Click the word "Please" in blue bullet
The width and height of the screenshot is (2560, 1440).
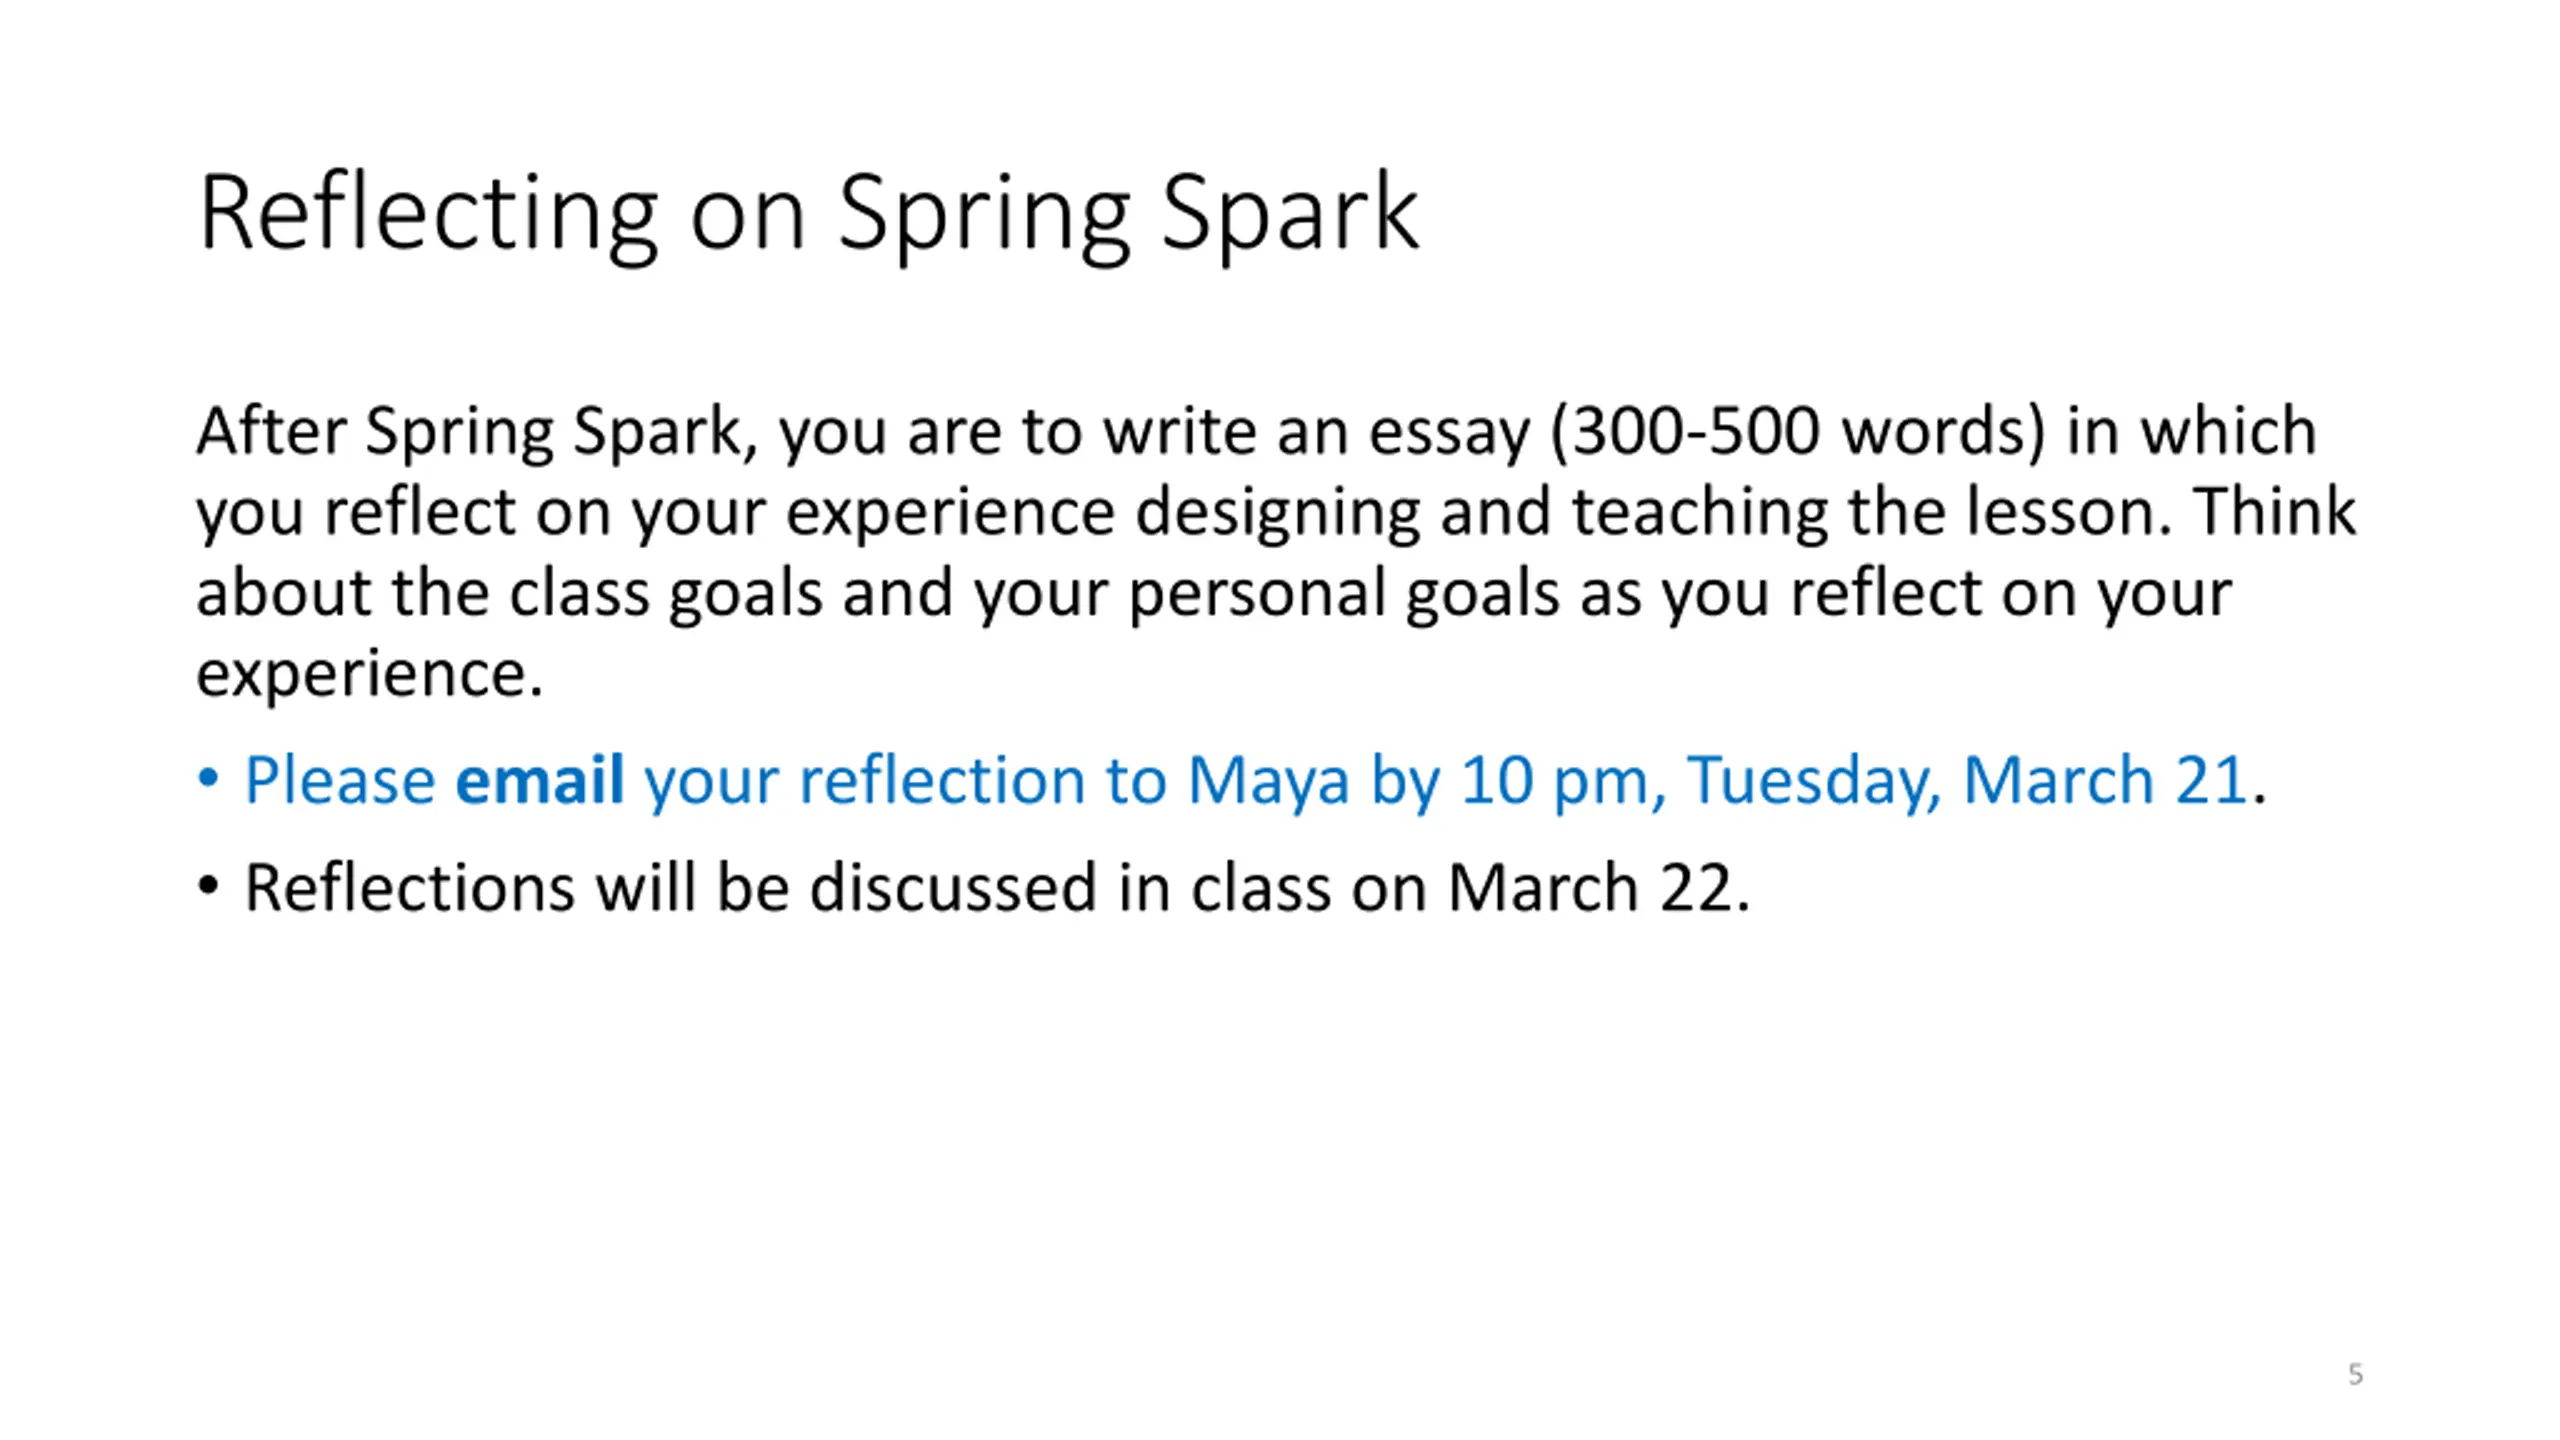[340, 779]
